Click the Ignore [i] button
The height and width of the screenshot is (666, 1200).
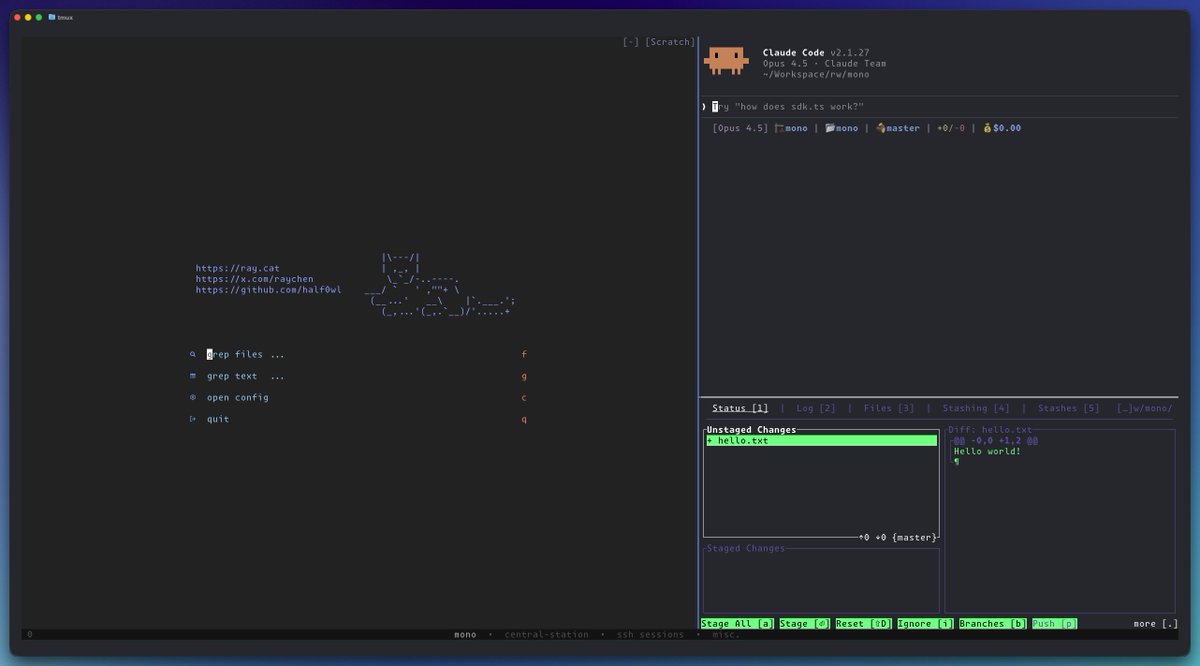(x=926, y=624)
